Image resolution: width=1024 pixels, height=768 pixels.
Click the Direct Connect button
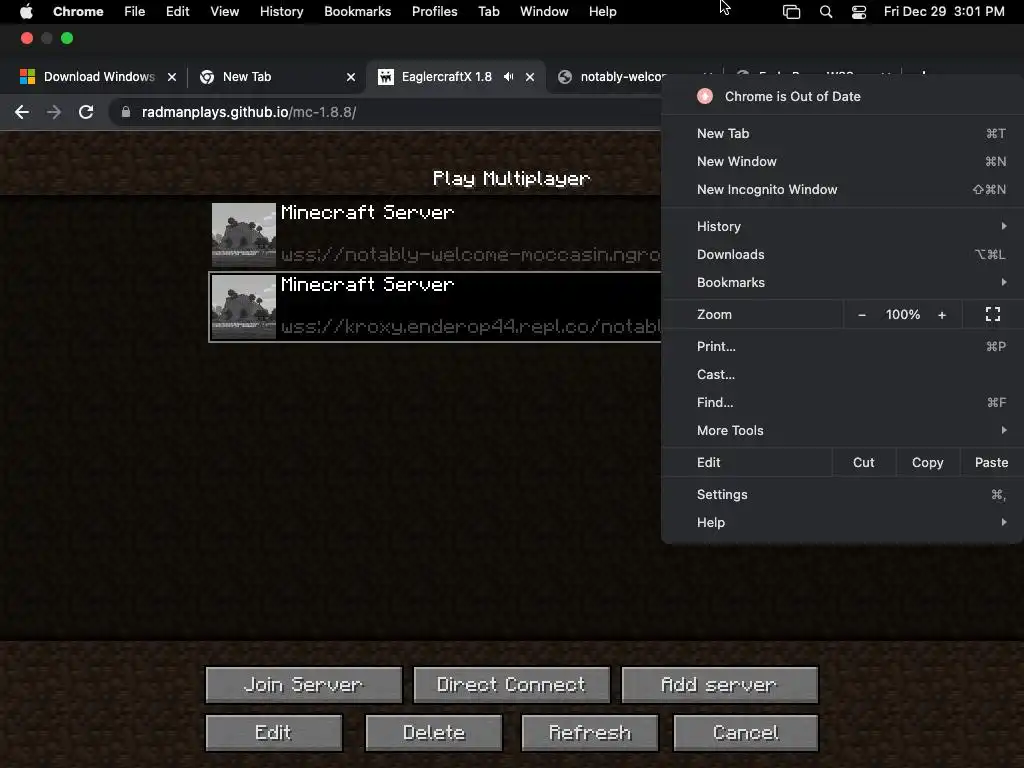pyautogui.click(x=511, y=684)
